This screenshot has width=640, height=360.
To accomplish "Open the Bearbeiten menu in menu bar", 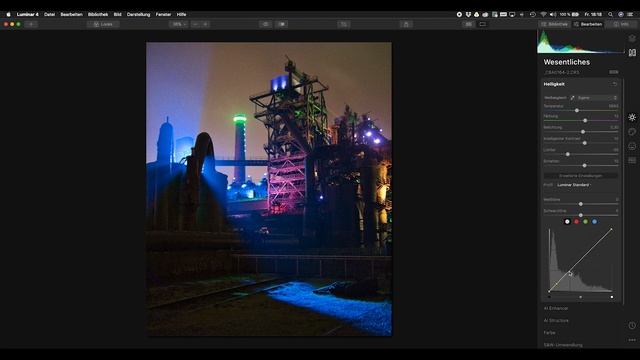I will [71, 14].
